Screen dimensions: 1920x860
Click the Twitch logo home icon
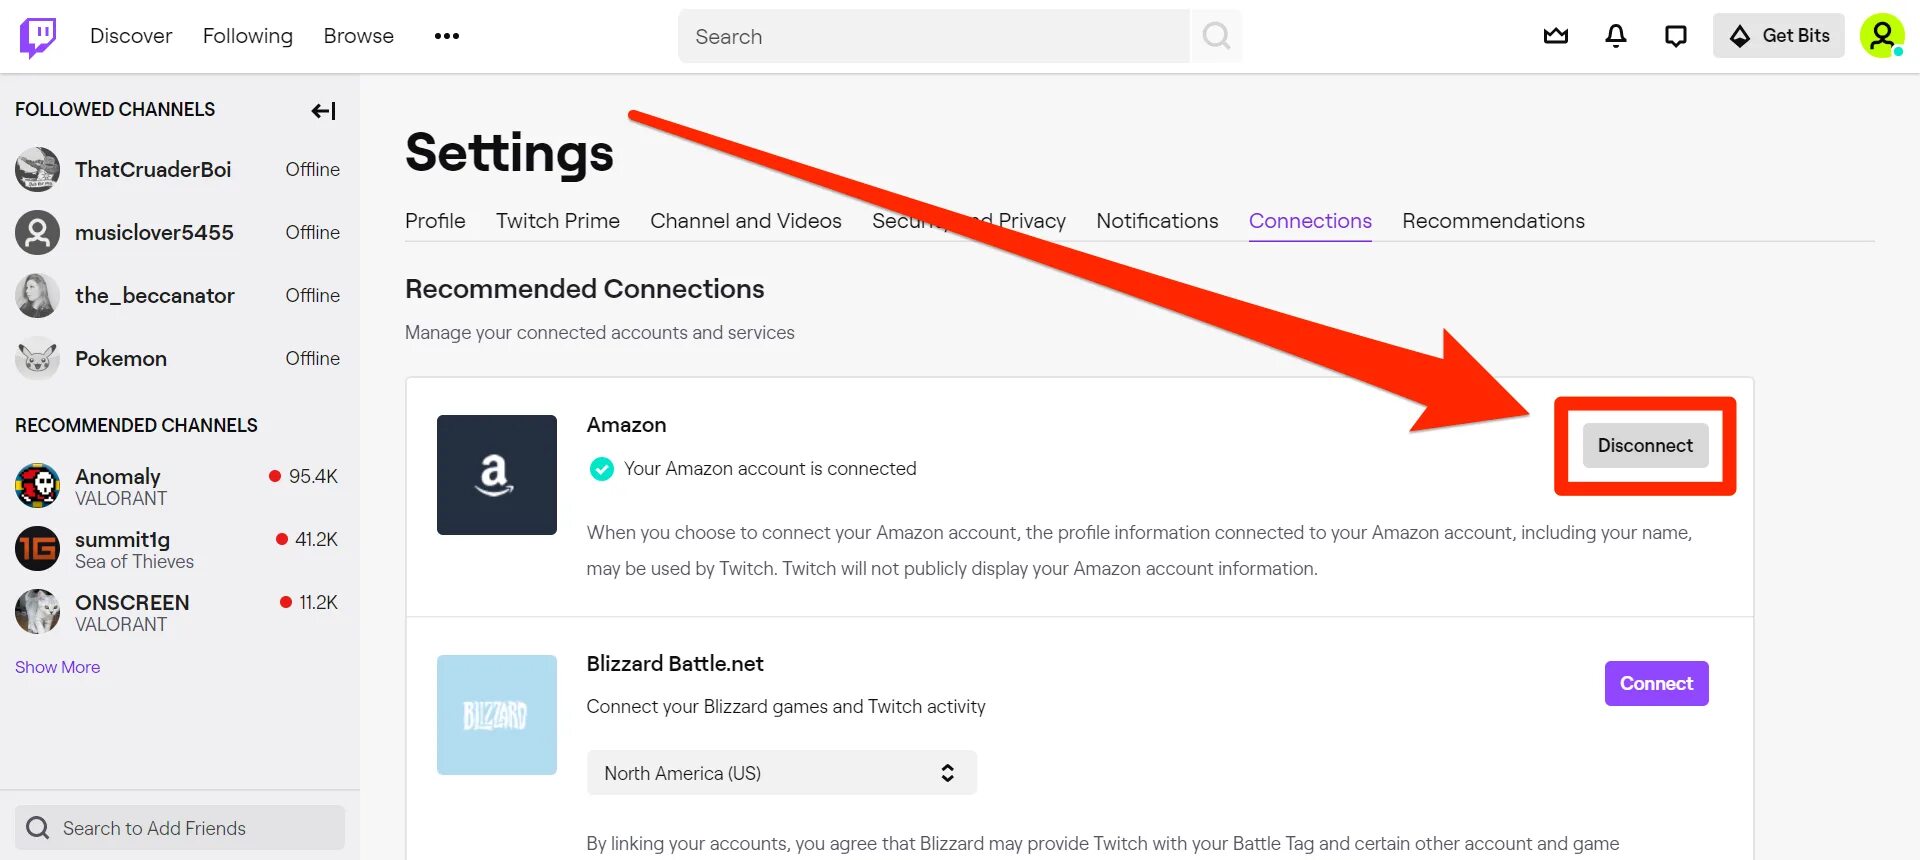coord(38,37)
